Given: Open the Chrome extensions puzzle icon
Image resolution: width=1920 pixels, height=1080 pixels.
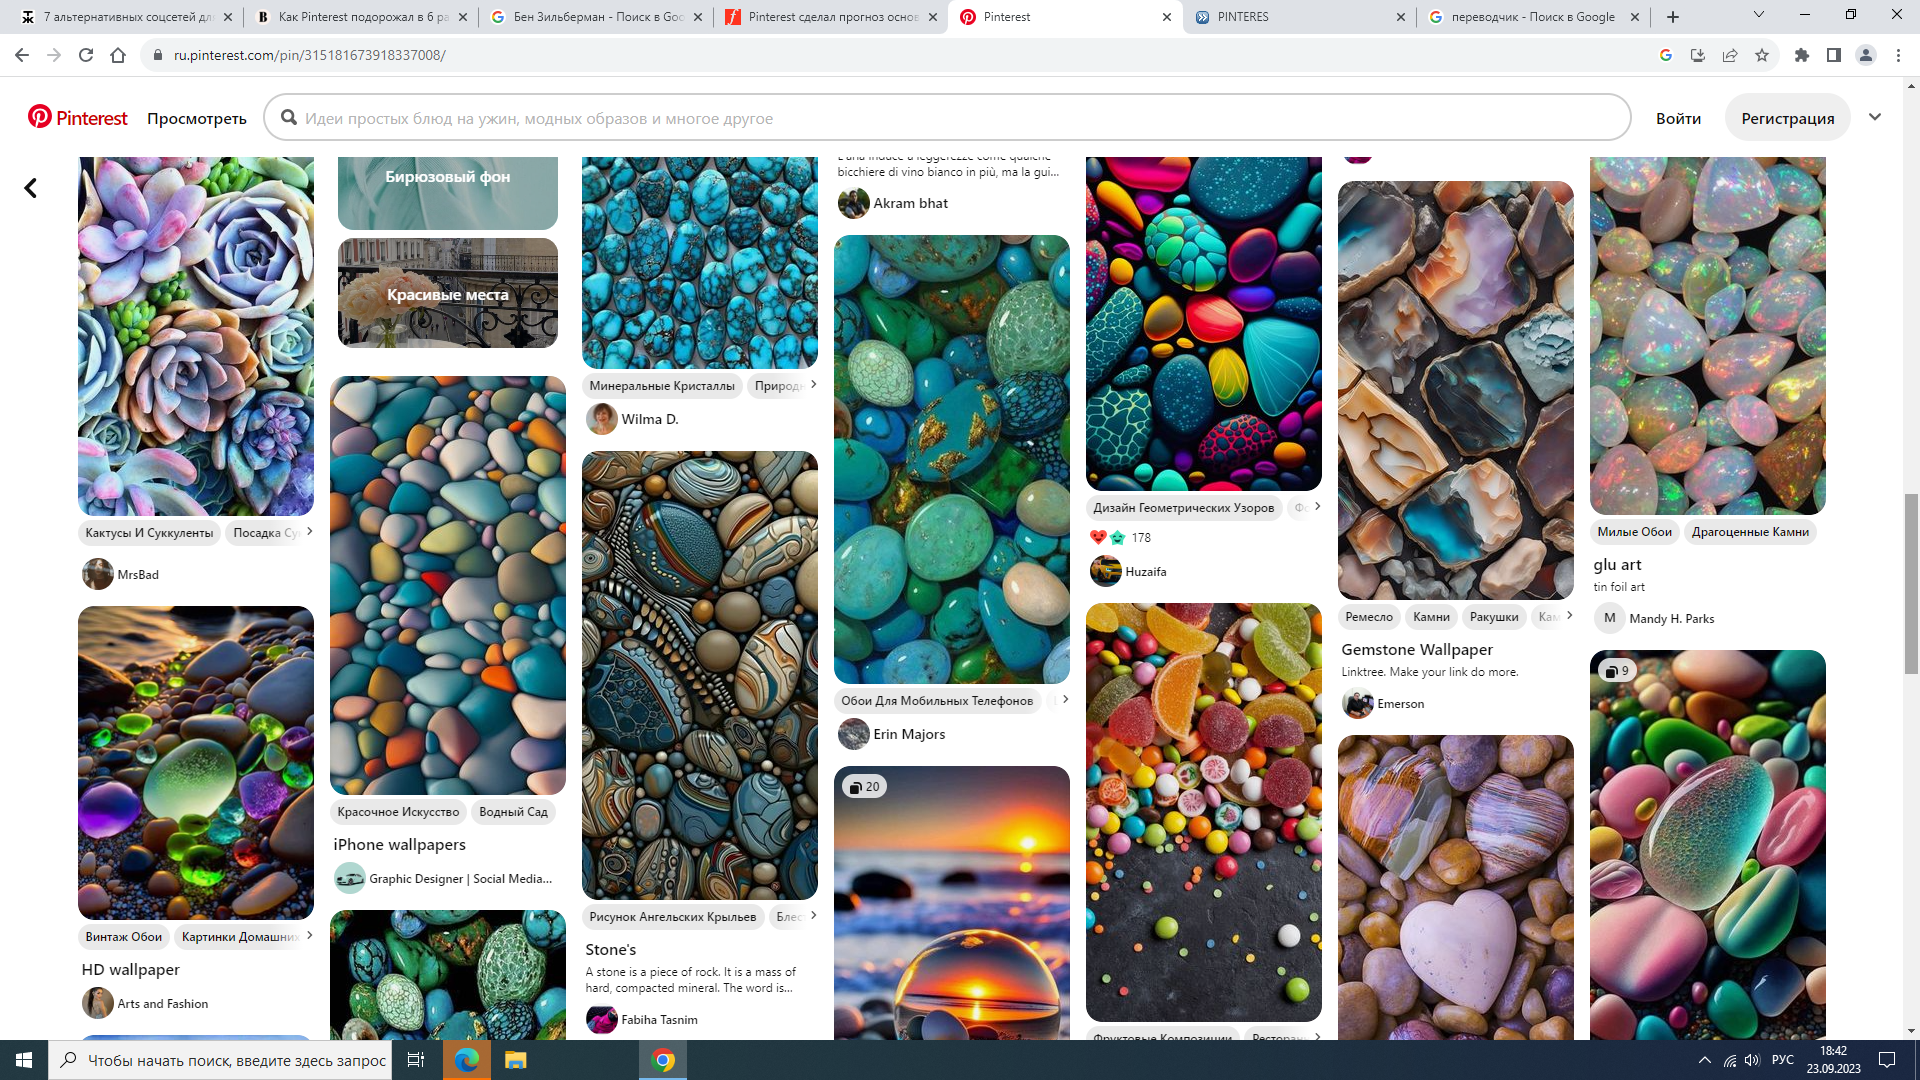Looking at the screenshot, I should (1802, 55).
